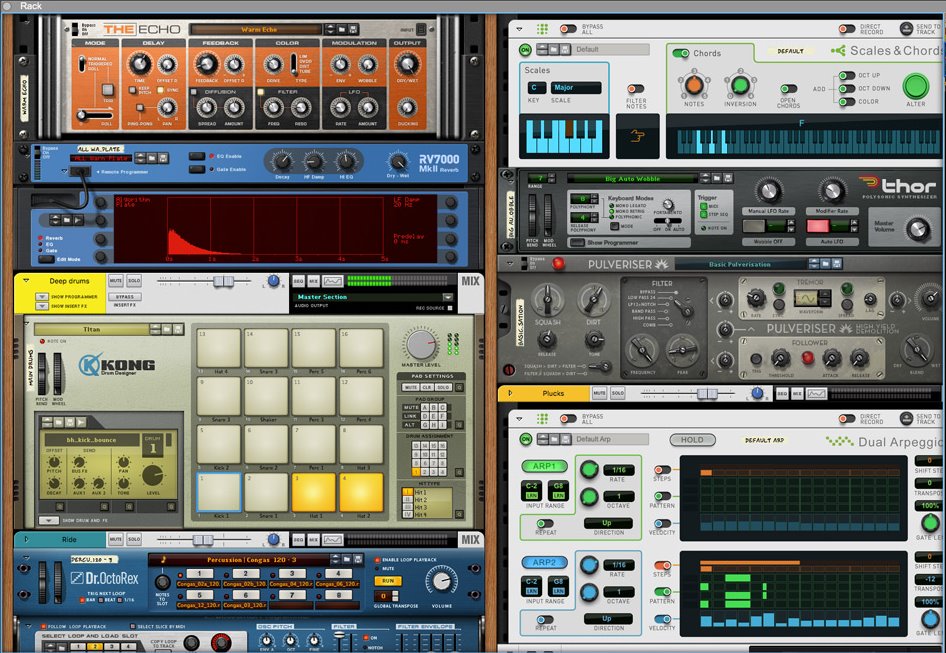Toggle Repeat switch for ARP1

[x=546, y=522]
